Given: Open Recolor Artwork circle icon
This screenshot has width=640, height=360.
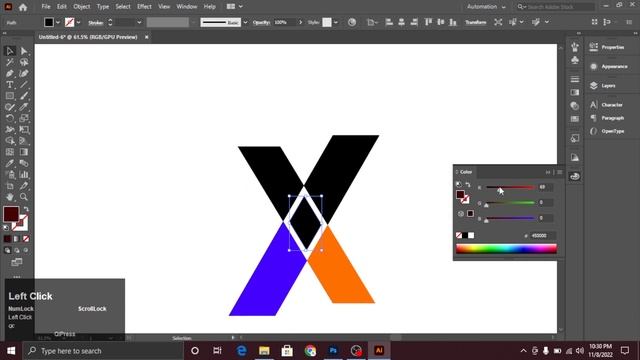Looking at the screenshot, I should (x=352, y=22).
